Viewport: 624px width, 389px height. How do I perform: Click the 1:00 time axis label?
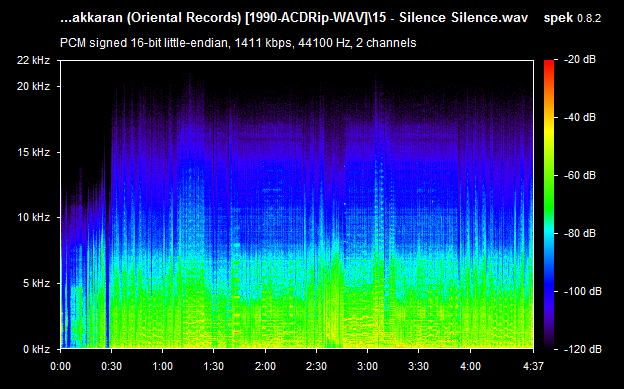coord(162,366)
